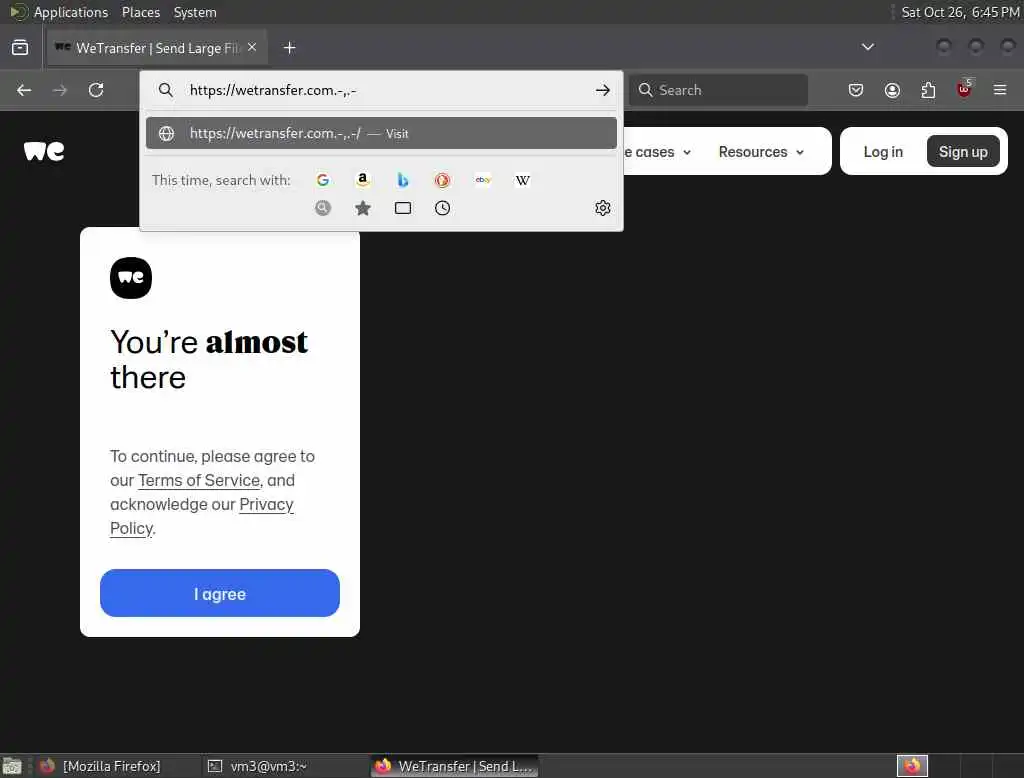Open the Firefox View icon
The width and height of the screenshot is (1024, 778).
tap(20, 48)
